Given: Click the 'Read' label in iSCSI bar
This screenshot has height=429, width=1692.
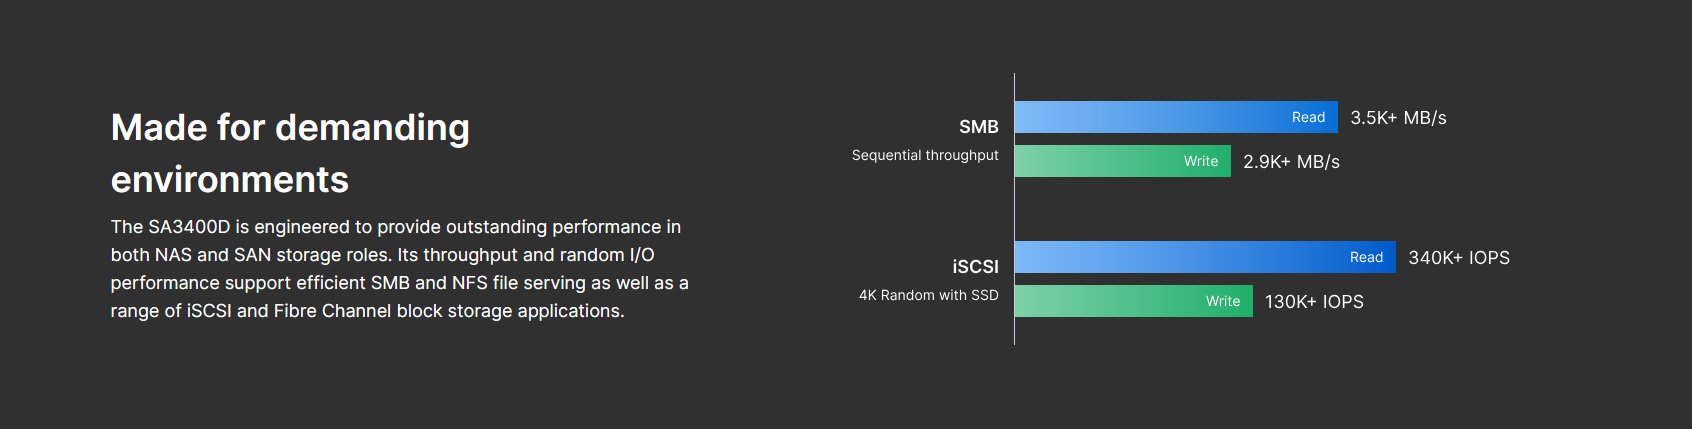Looking at the screenshot, I should coord(1366,257).
